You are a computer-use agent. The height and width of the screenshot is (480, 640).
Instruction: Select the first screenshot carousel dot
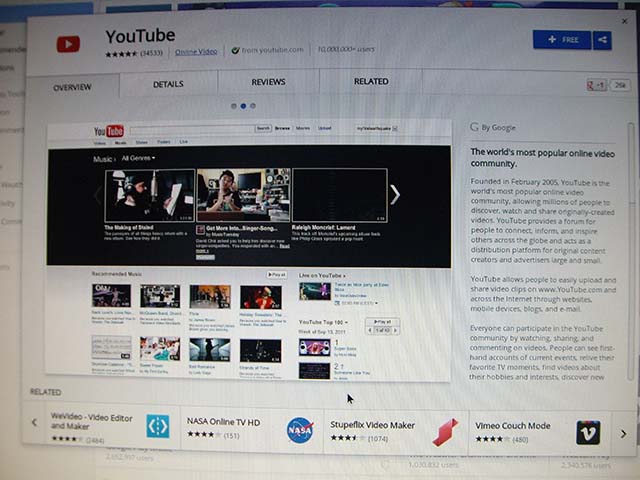[x=234, y=105]
